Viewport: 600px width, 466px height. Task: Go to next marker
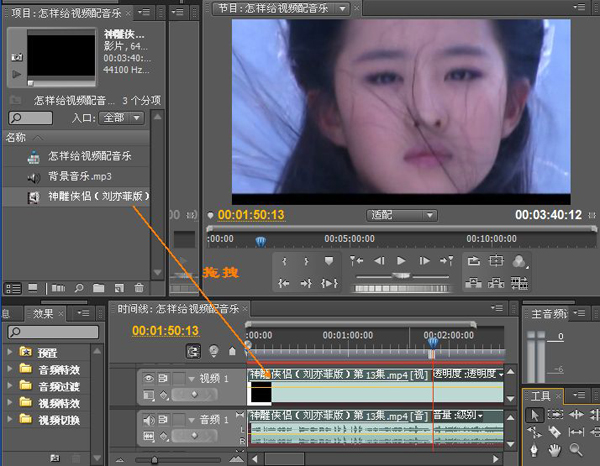point(447,261)
